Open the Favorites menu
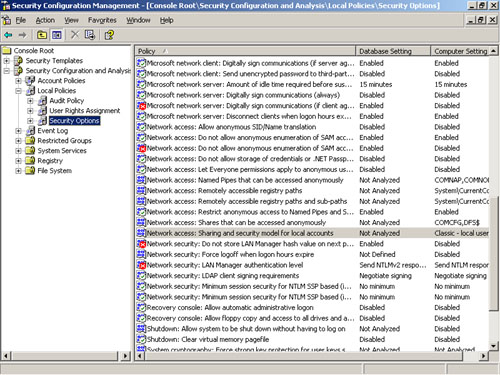The image size is (500, 375). pyautogui.click(x=102, y=20)
